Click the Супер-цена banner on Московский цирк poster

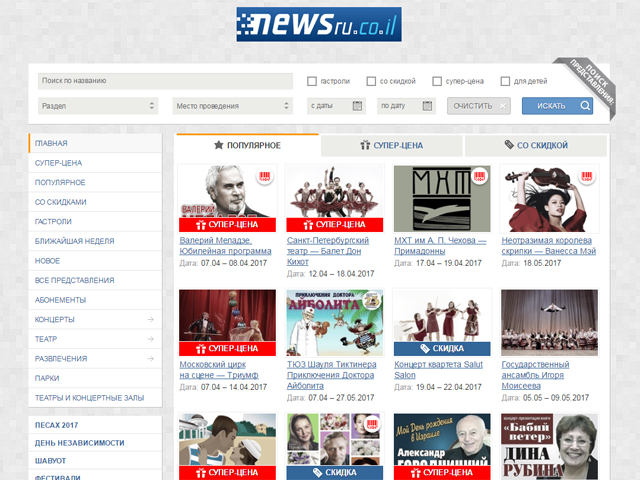(227, 349)
